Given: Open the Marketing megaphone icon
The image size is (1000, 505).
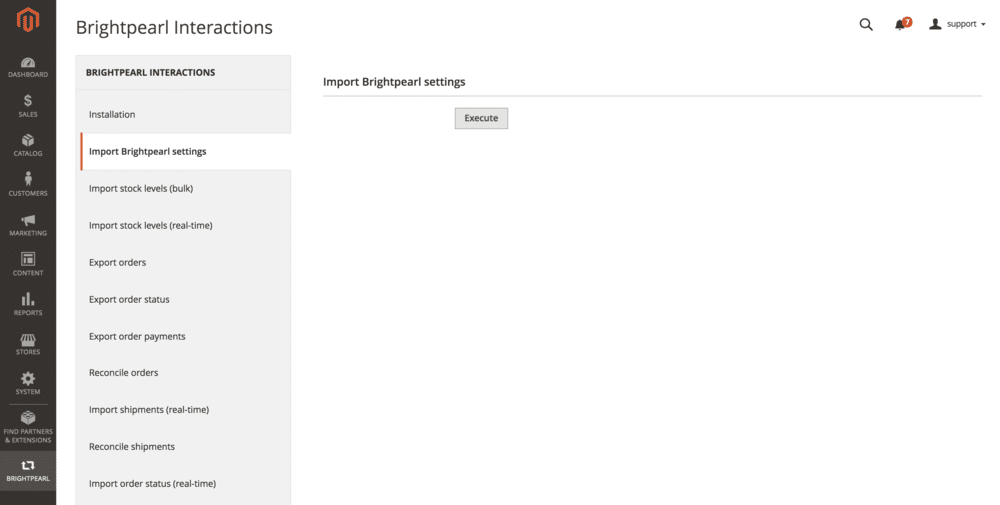Looking at the screenshot, I should [28, 220].
